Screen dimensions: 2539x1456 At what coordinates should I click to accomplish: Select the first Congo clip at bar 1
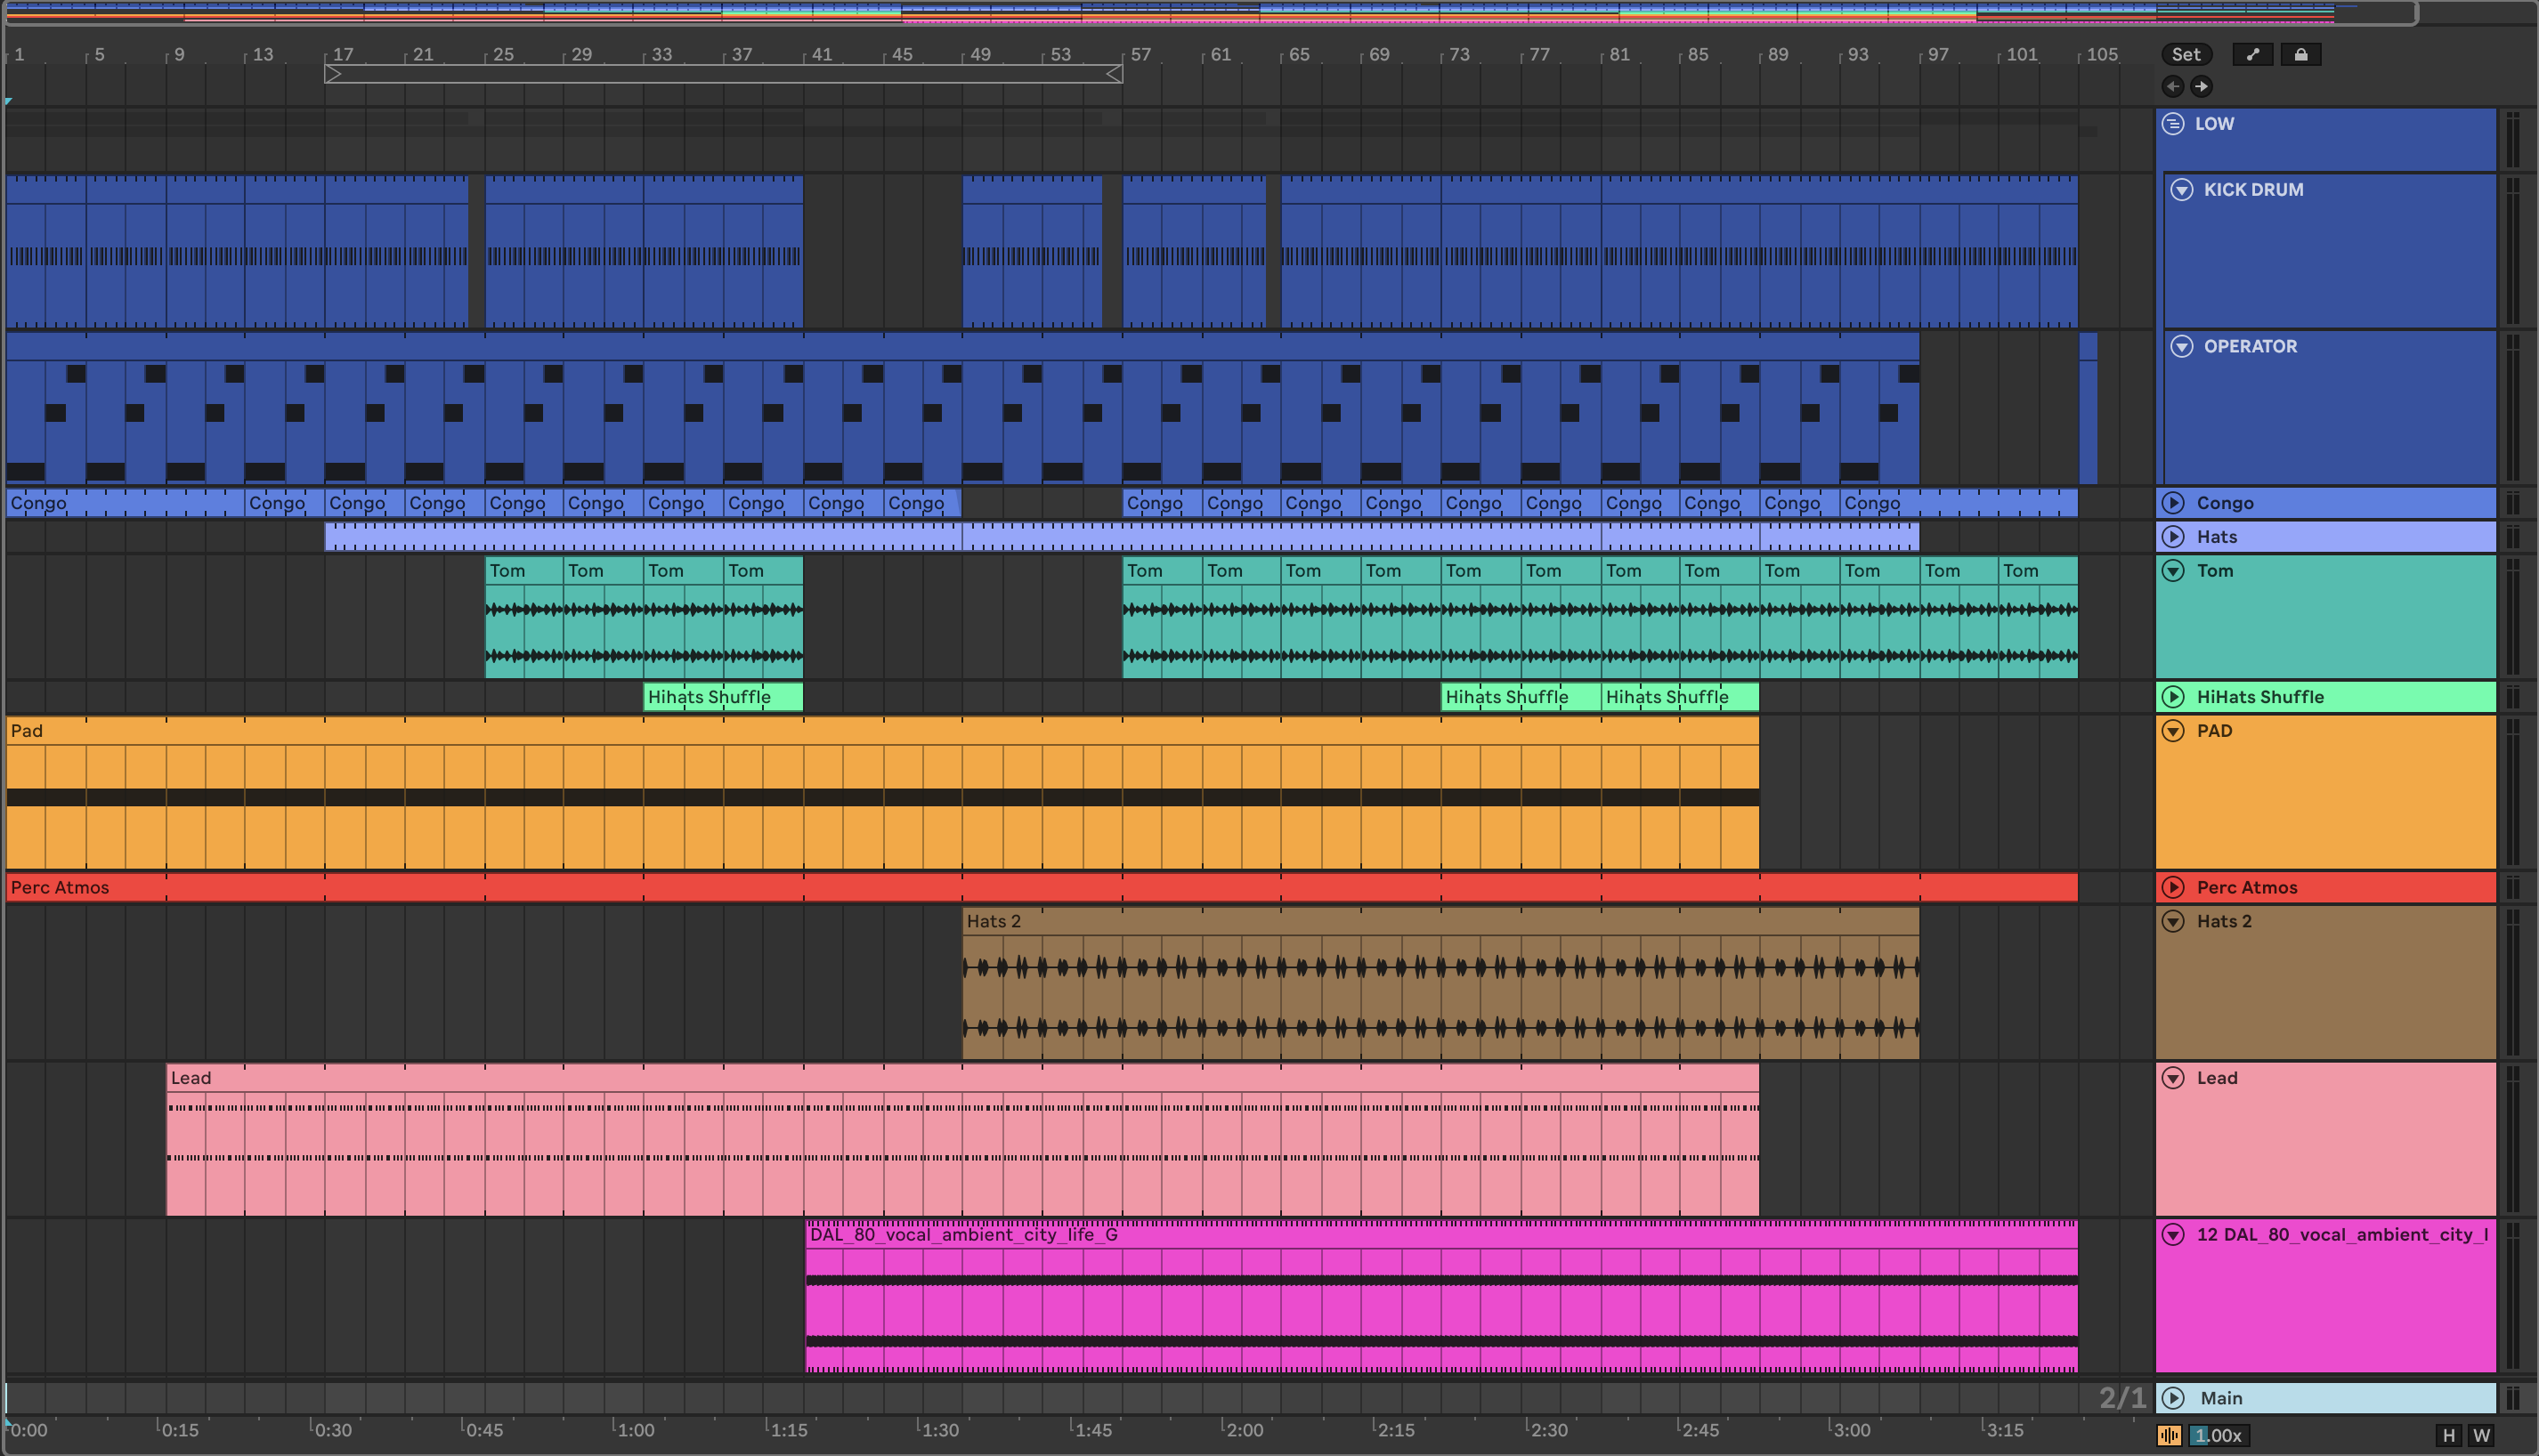125,503
